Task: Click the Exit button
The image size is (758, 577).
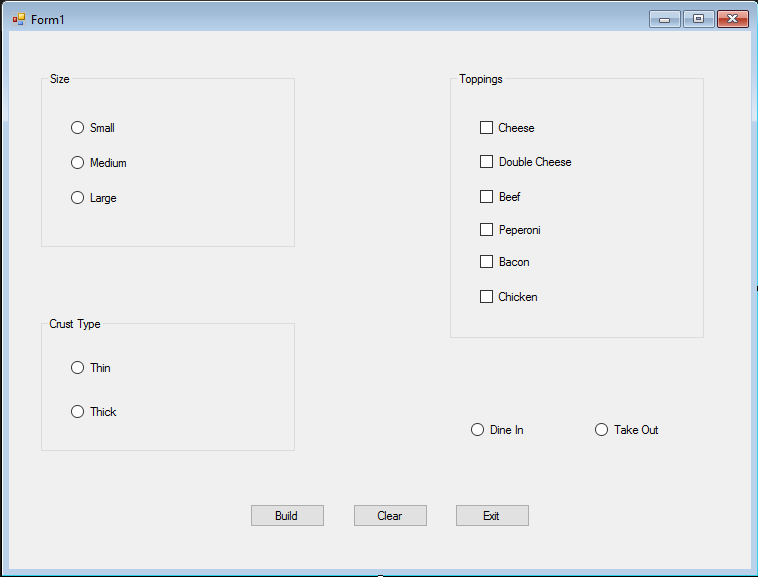Action: point(492,516)
